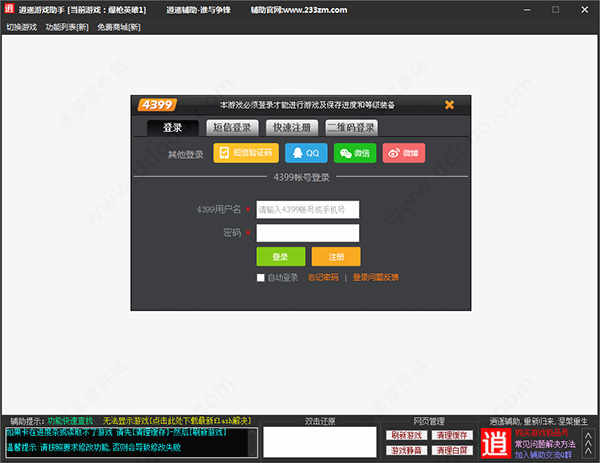Minimize the 逍遥游戏助手 window
This screenshot has height=463, width=600.
pyautogui.click(x=527, y=10)
